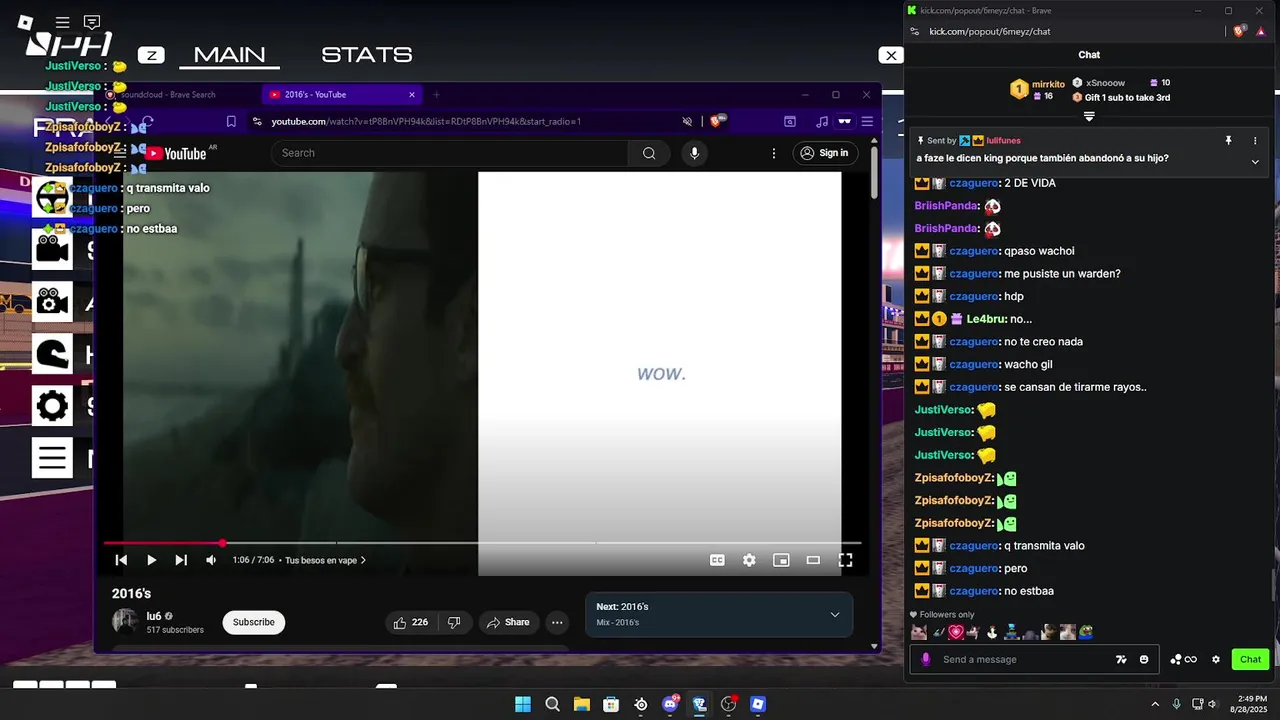Sign in to YouTube
The width and height of the screenshot is (1280, 720).
point(824,153)
